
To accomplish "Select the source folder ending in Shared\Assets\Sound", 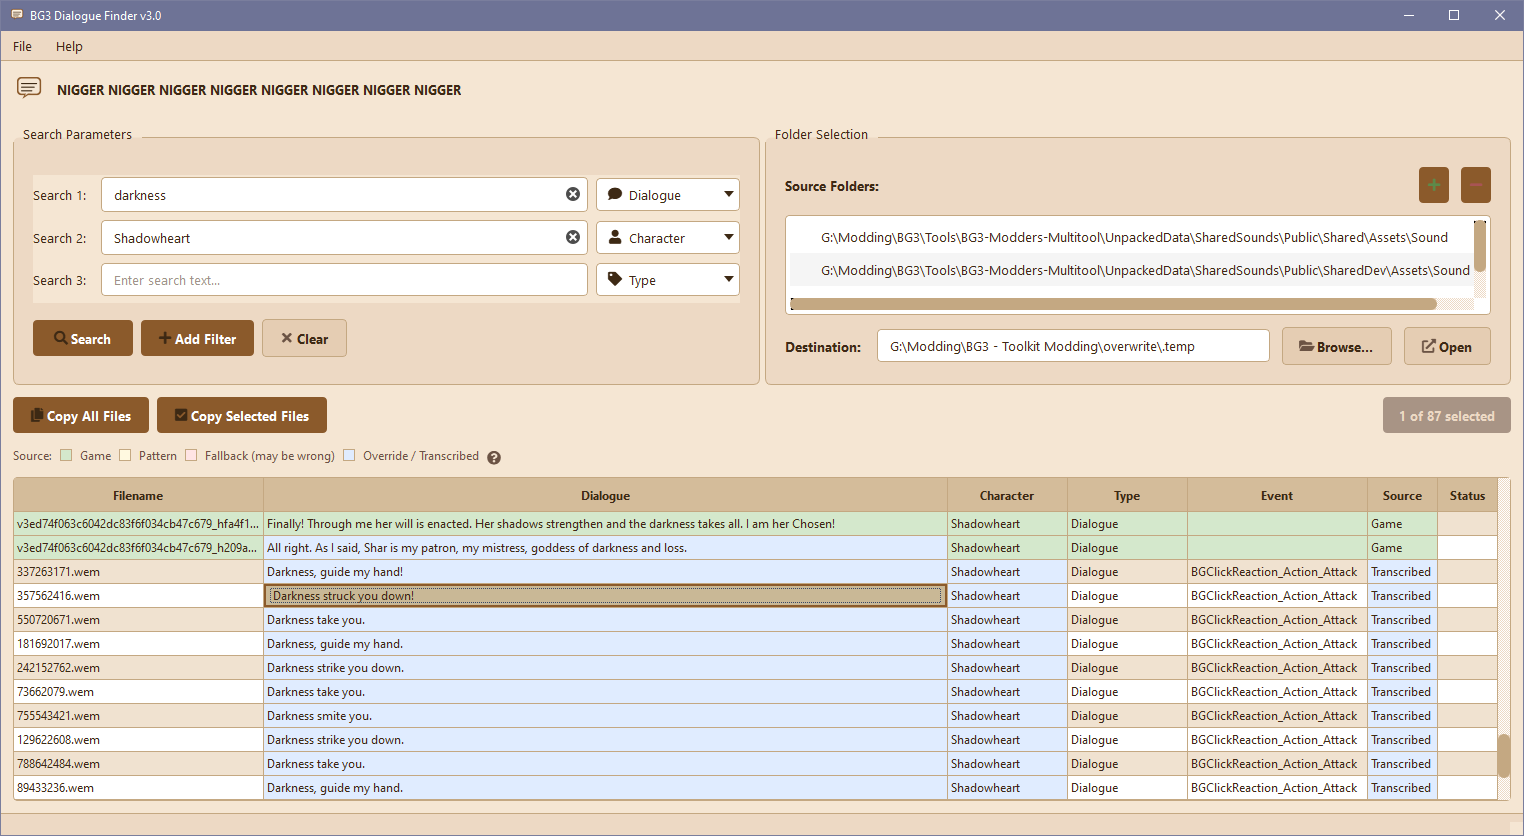I will tap(1132, 237).
